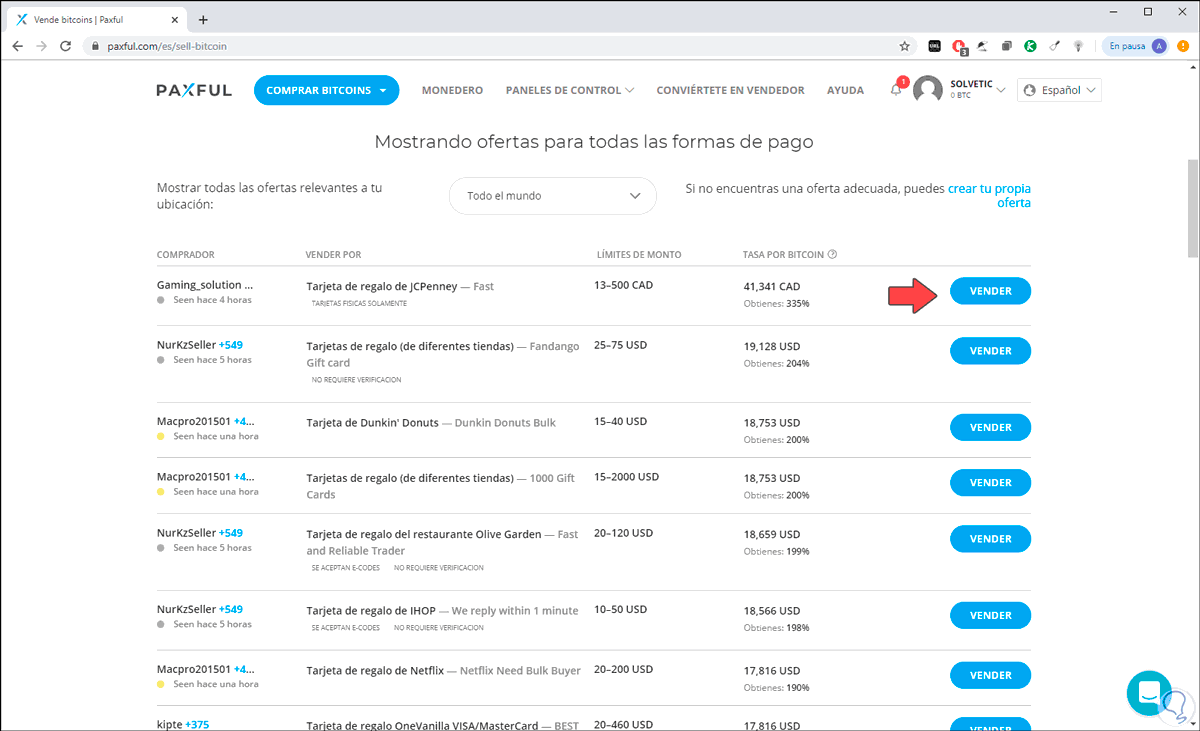Click Vender for the 1000 Gift Cards offer
The height and width of the screenshot is (731, 1200).
click(990, 483)
